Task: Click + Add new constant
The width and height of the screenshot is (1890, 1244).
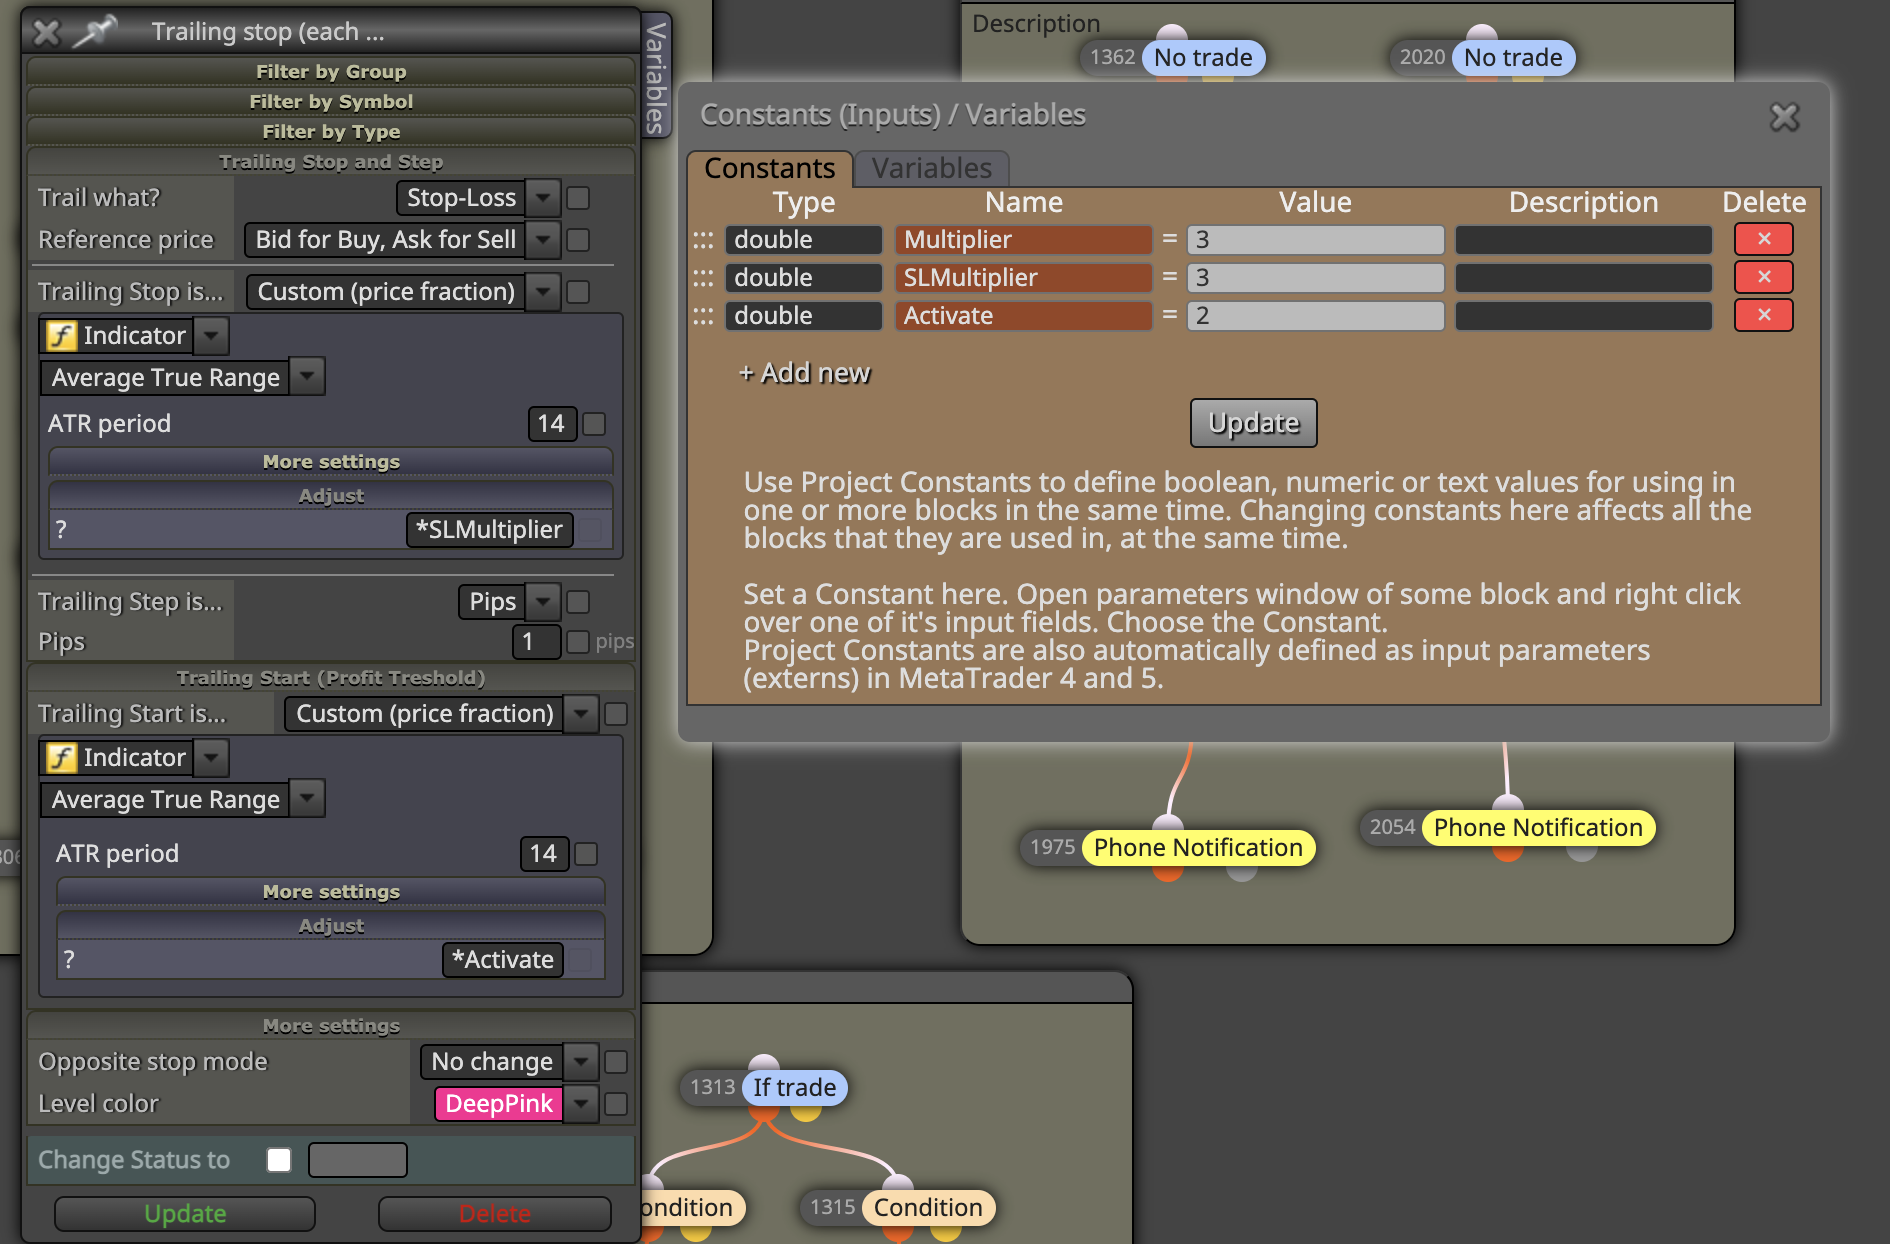Action: (804, 373)
